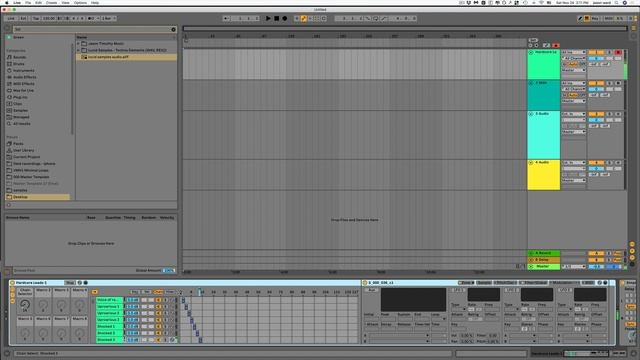This screenshot has width=640, height=360.
Task: Click the Hide button in chain list
Action: click(170, 292)
